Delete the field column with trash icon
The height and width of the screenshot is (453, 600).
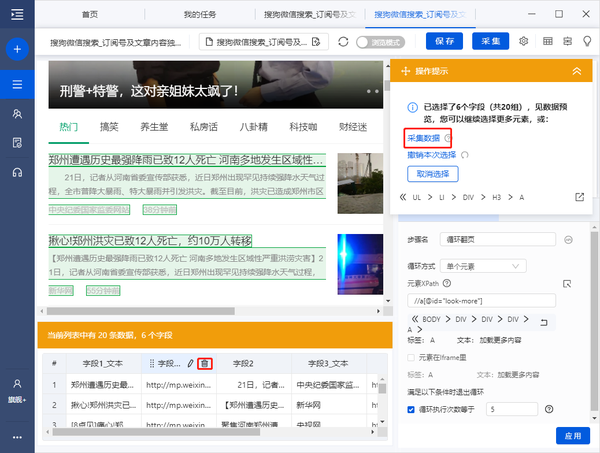(x=205, y=363)
